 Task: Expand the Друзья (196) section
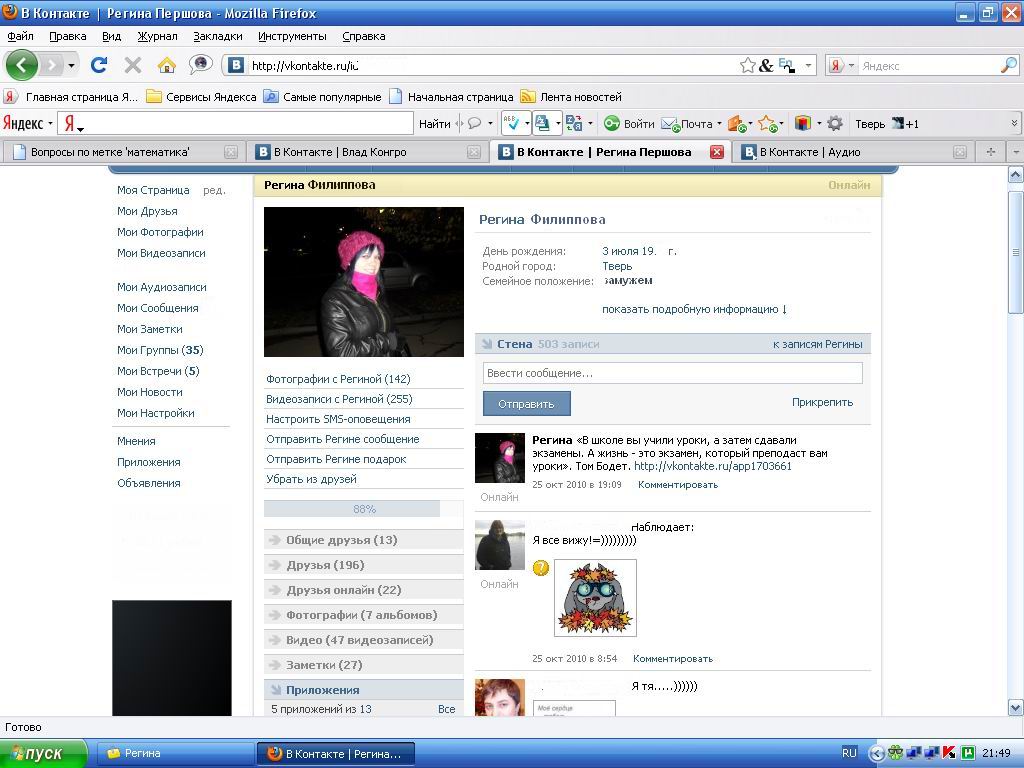tap(364, 565)
